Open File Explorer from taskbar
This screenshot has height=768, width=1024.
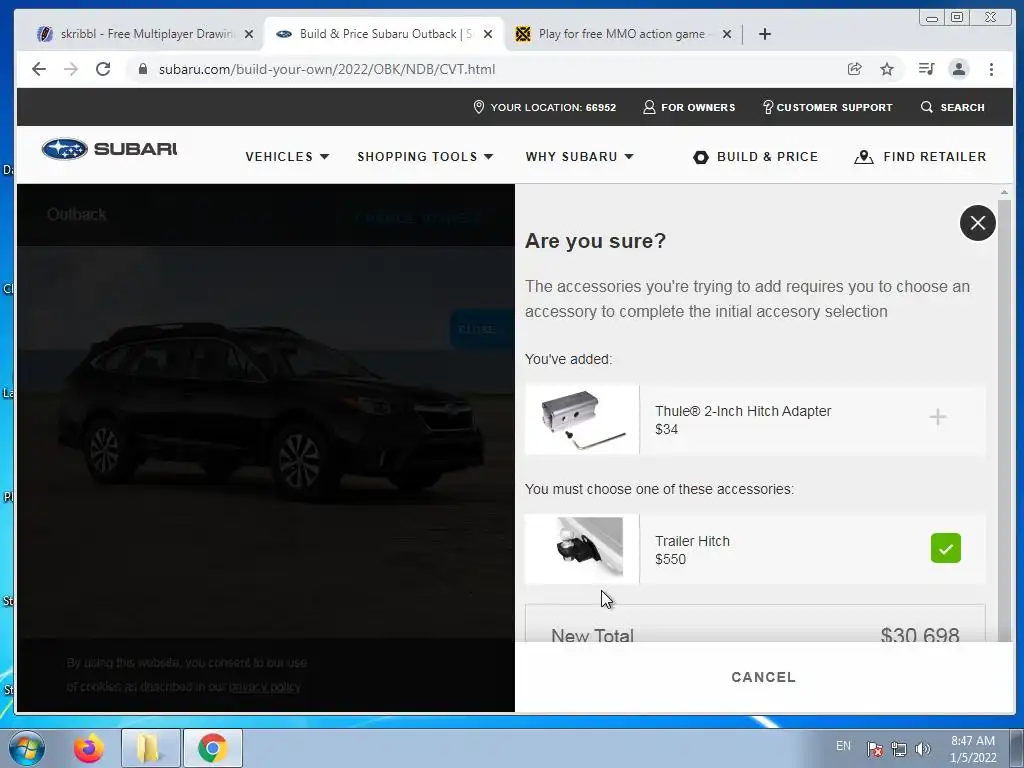(150, 748)
